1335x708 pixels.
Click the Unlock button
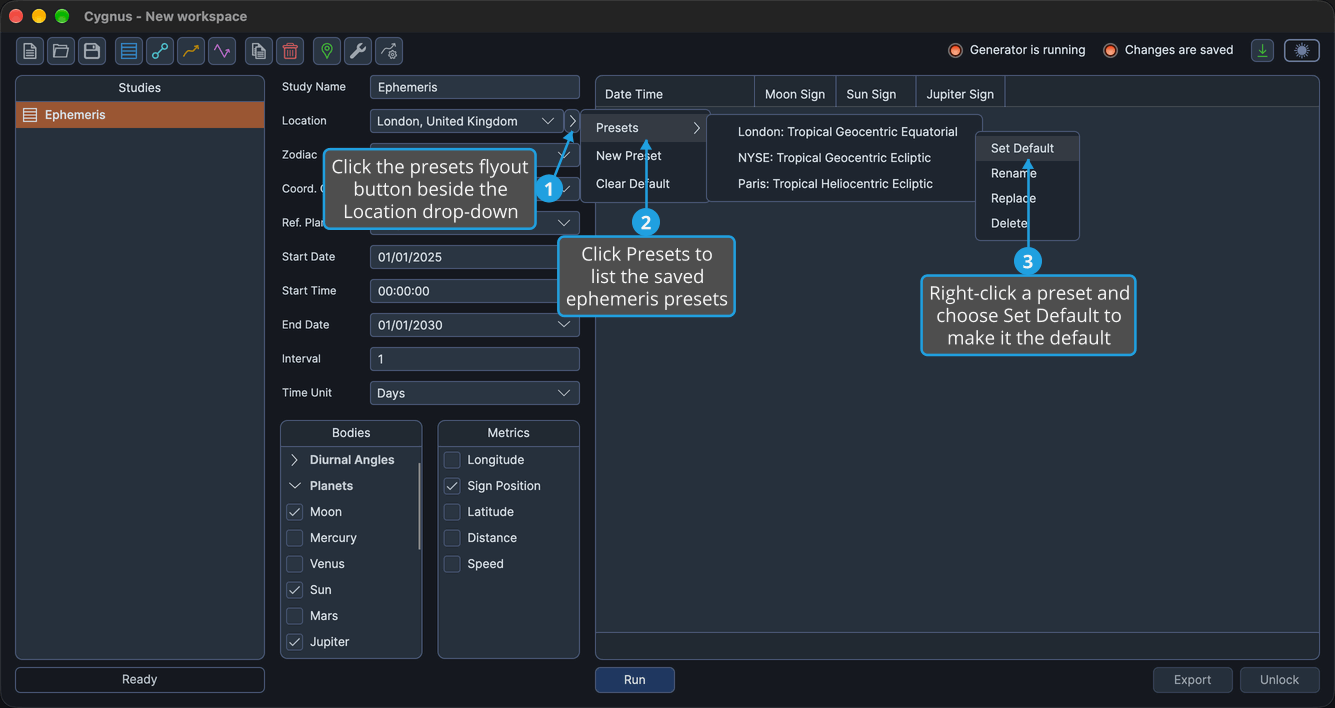(1279, 680)
